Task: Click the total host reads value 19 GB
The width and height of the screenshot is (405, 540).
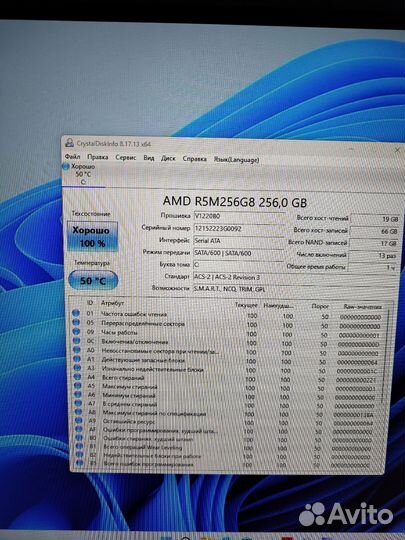Action: 375,219
